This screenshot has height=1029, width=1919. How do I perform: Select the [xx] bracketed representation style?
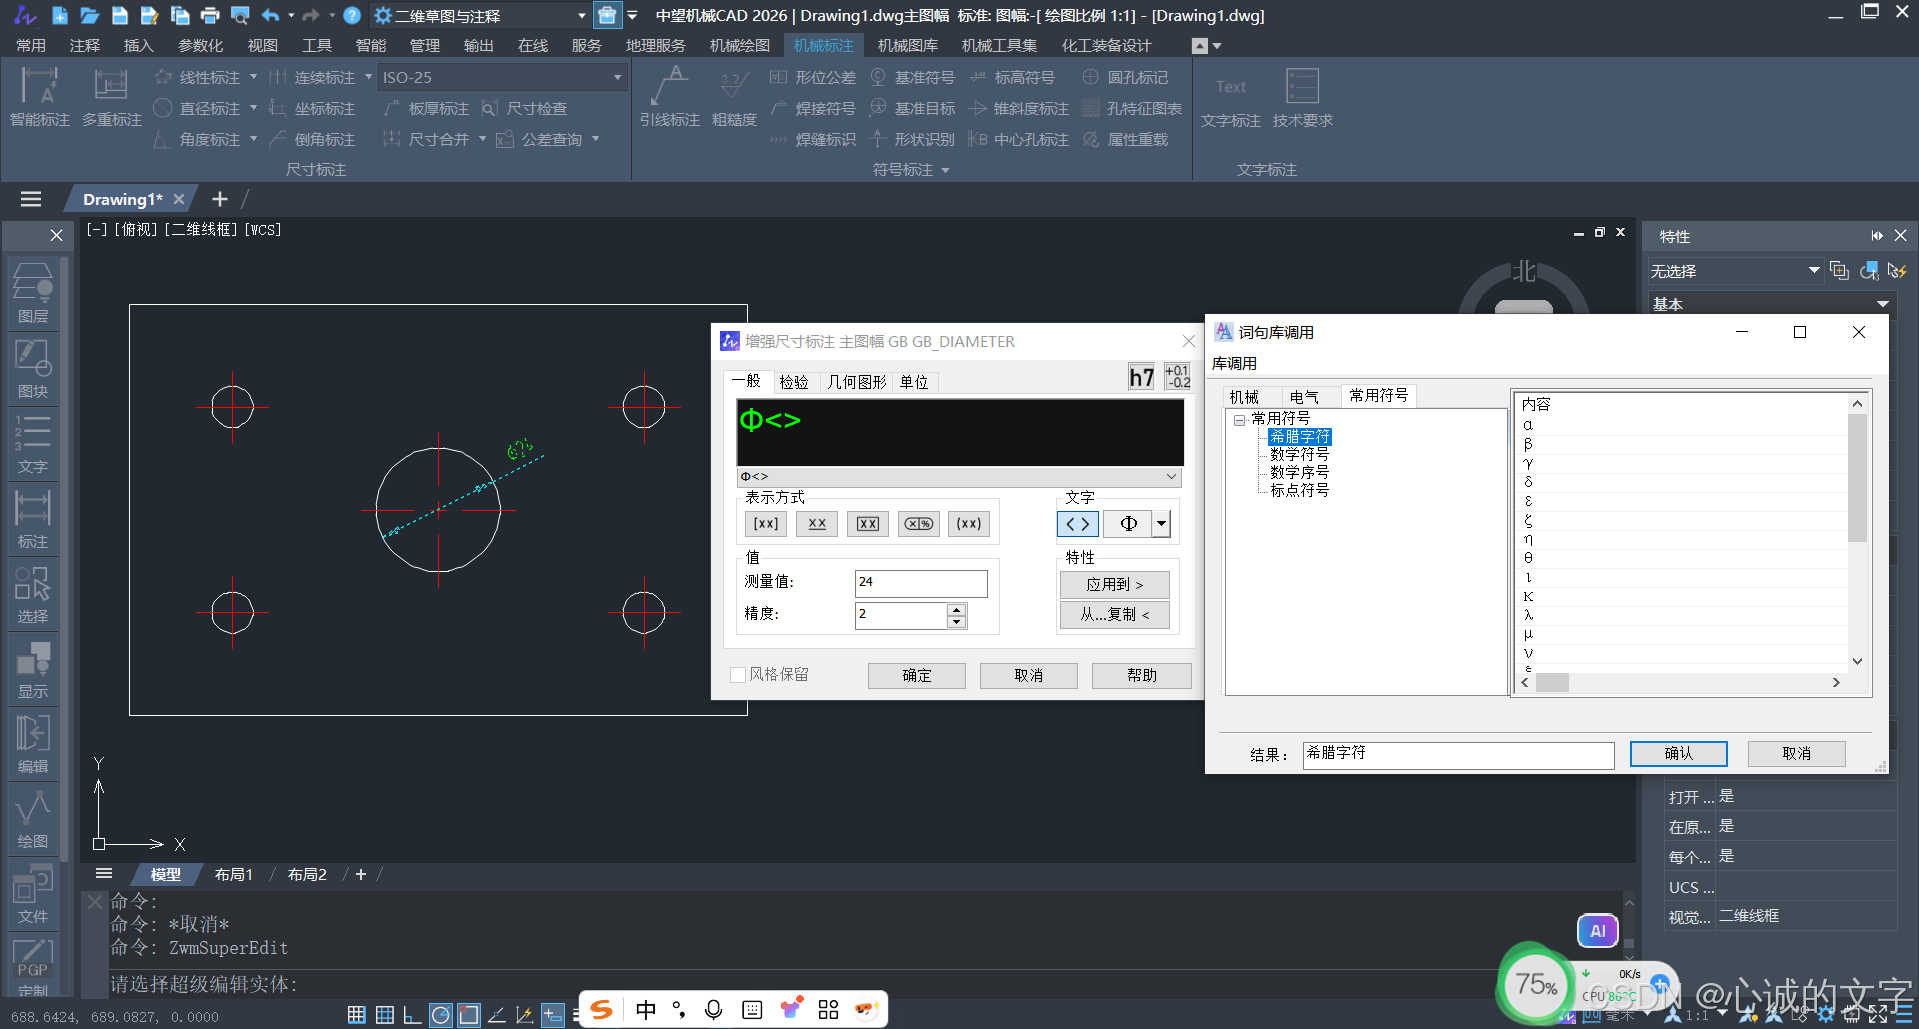tap(766, 523)
